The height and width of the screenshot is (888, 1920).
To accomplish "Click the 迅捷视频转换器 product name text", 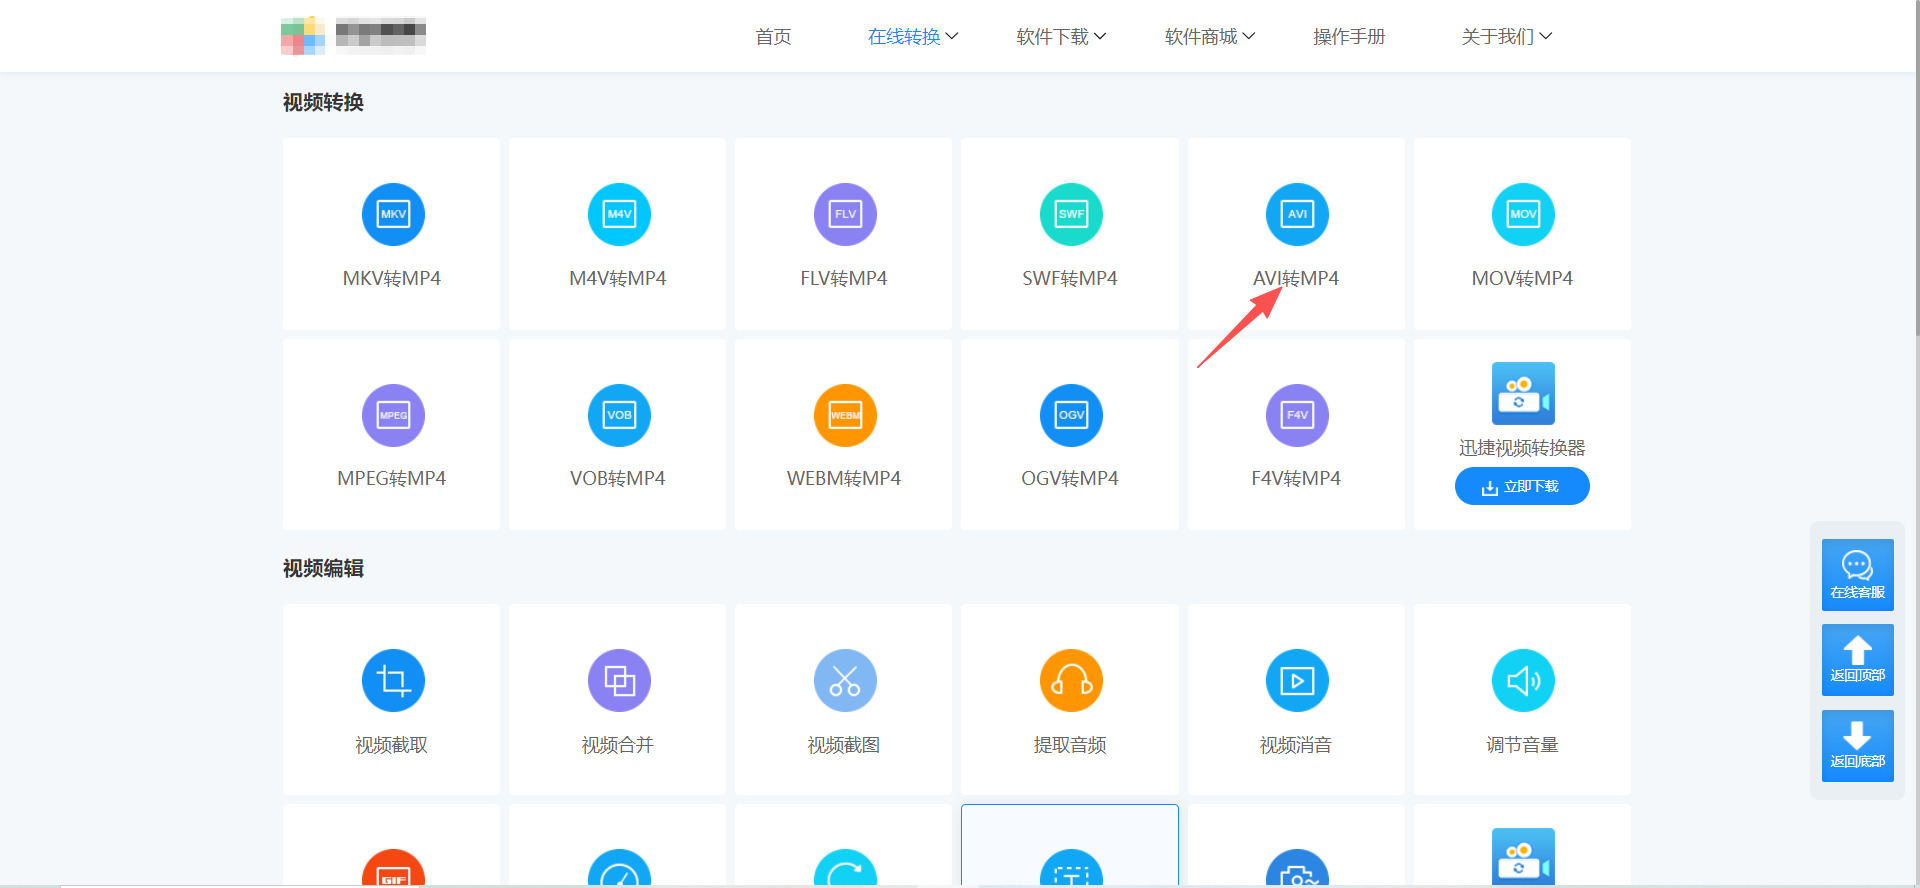I will click(1522, 448).
